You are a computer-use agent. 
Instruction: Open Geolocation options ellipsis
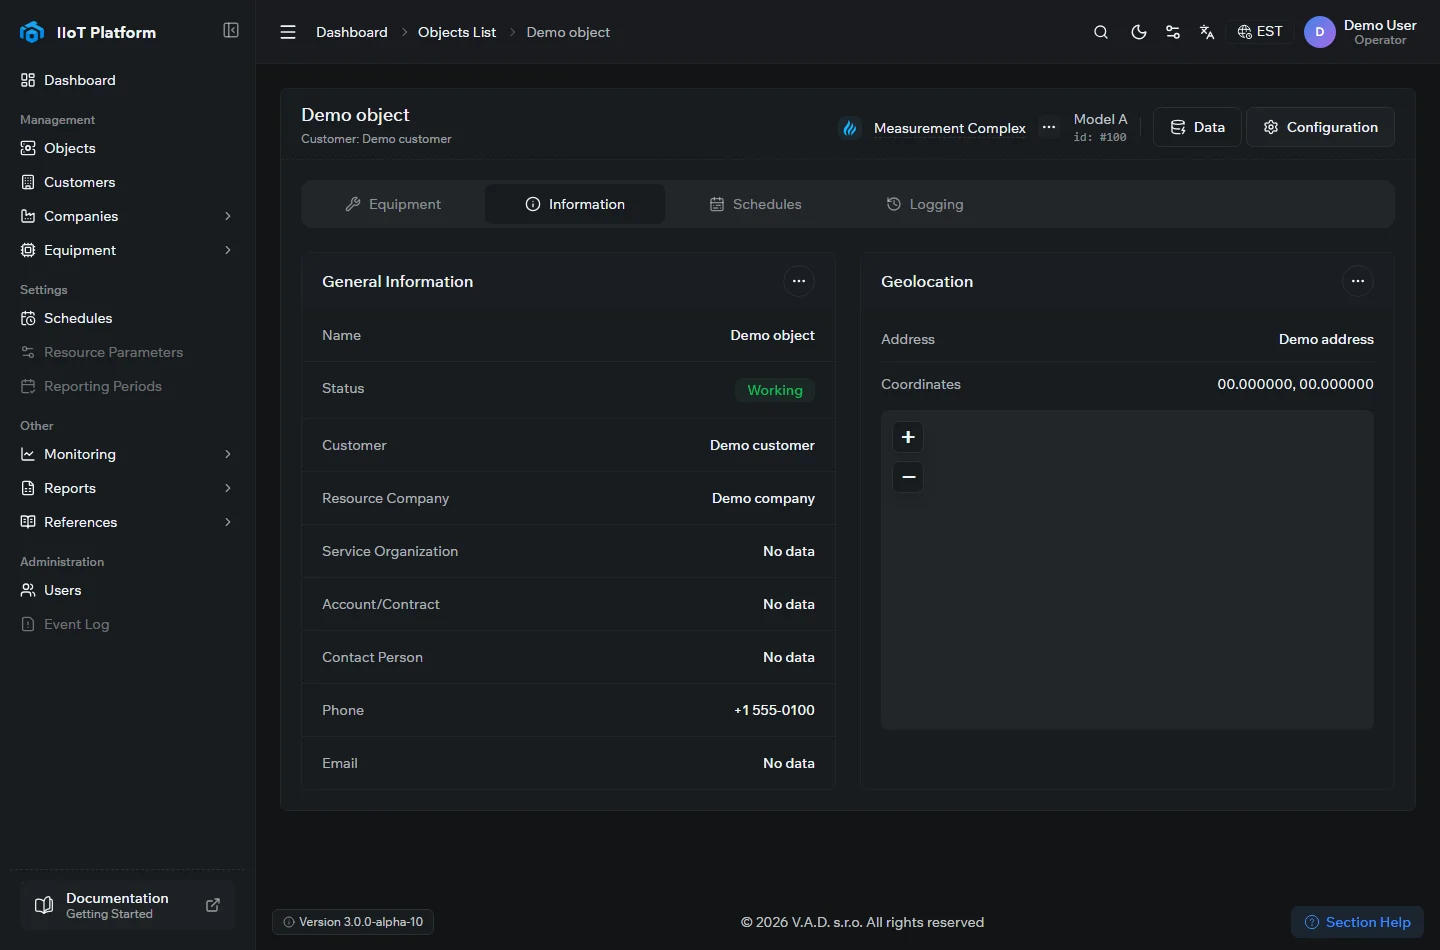pos(1358,281)
